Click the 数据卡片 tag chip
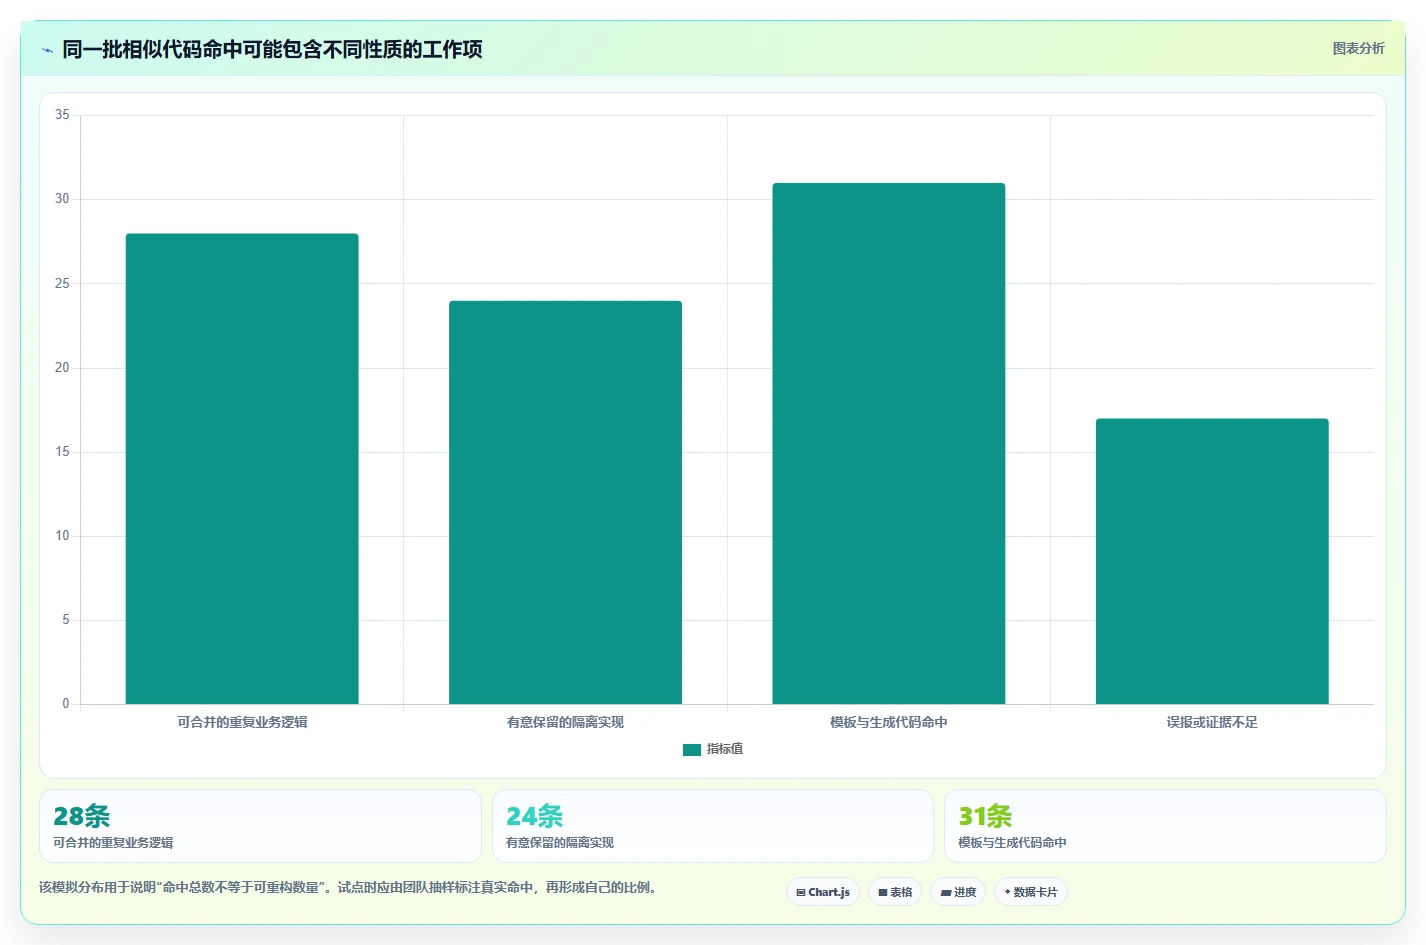1426x945 pixels. coord(1031,892)
